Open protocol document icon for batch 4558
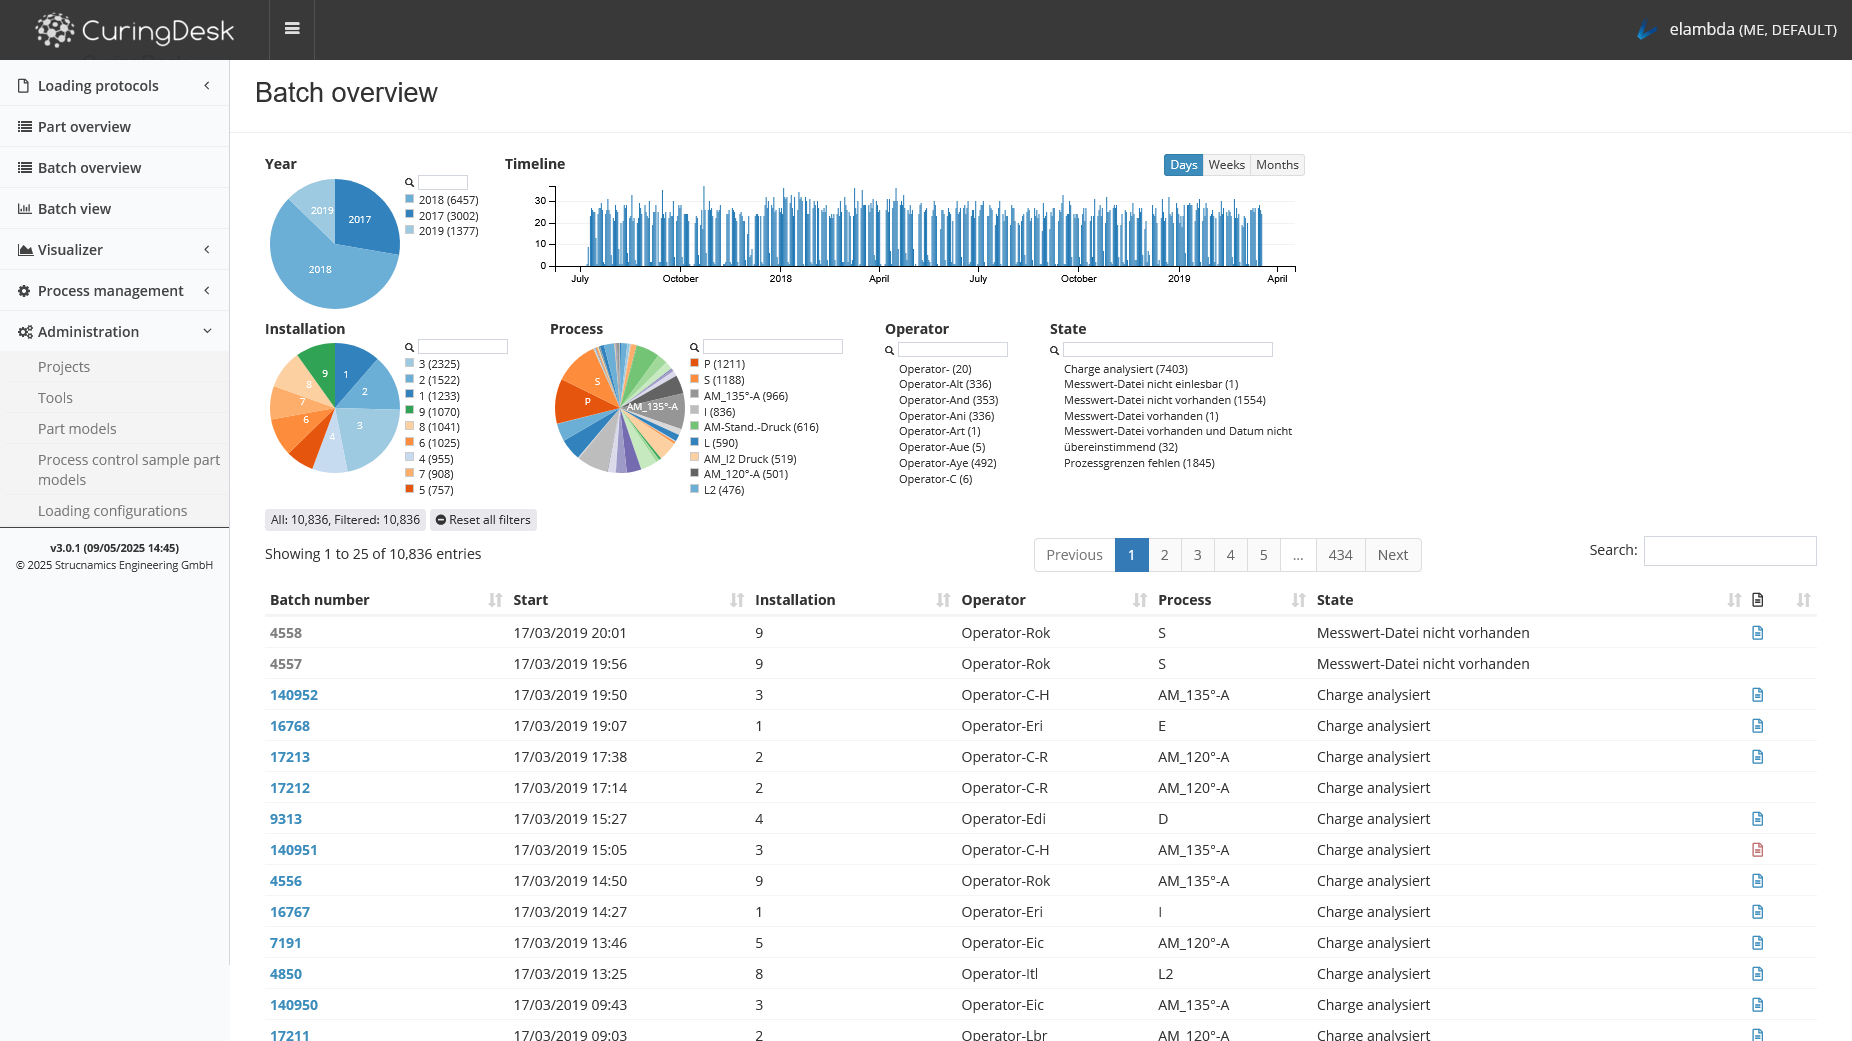The image size is (1852, 1041). [x=1757, y=633]
